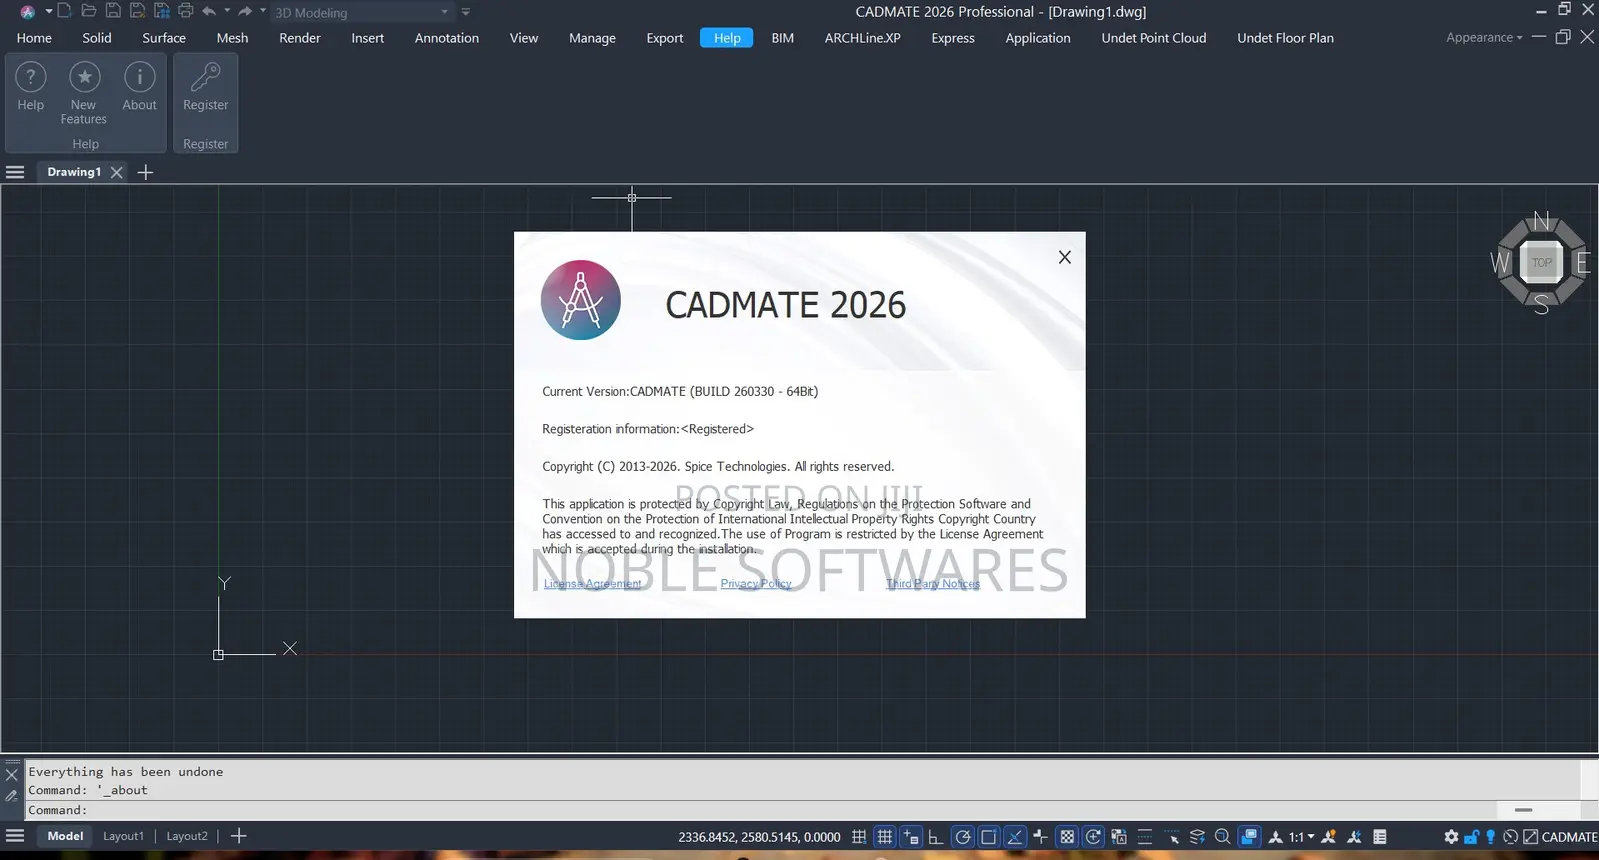
Task: Click the padlock UI lock icon
Action: coord(1471,837)
